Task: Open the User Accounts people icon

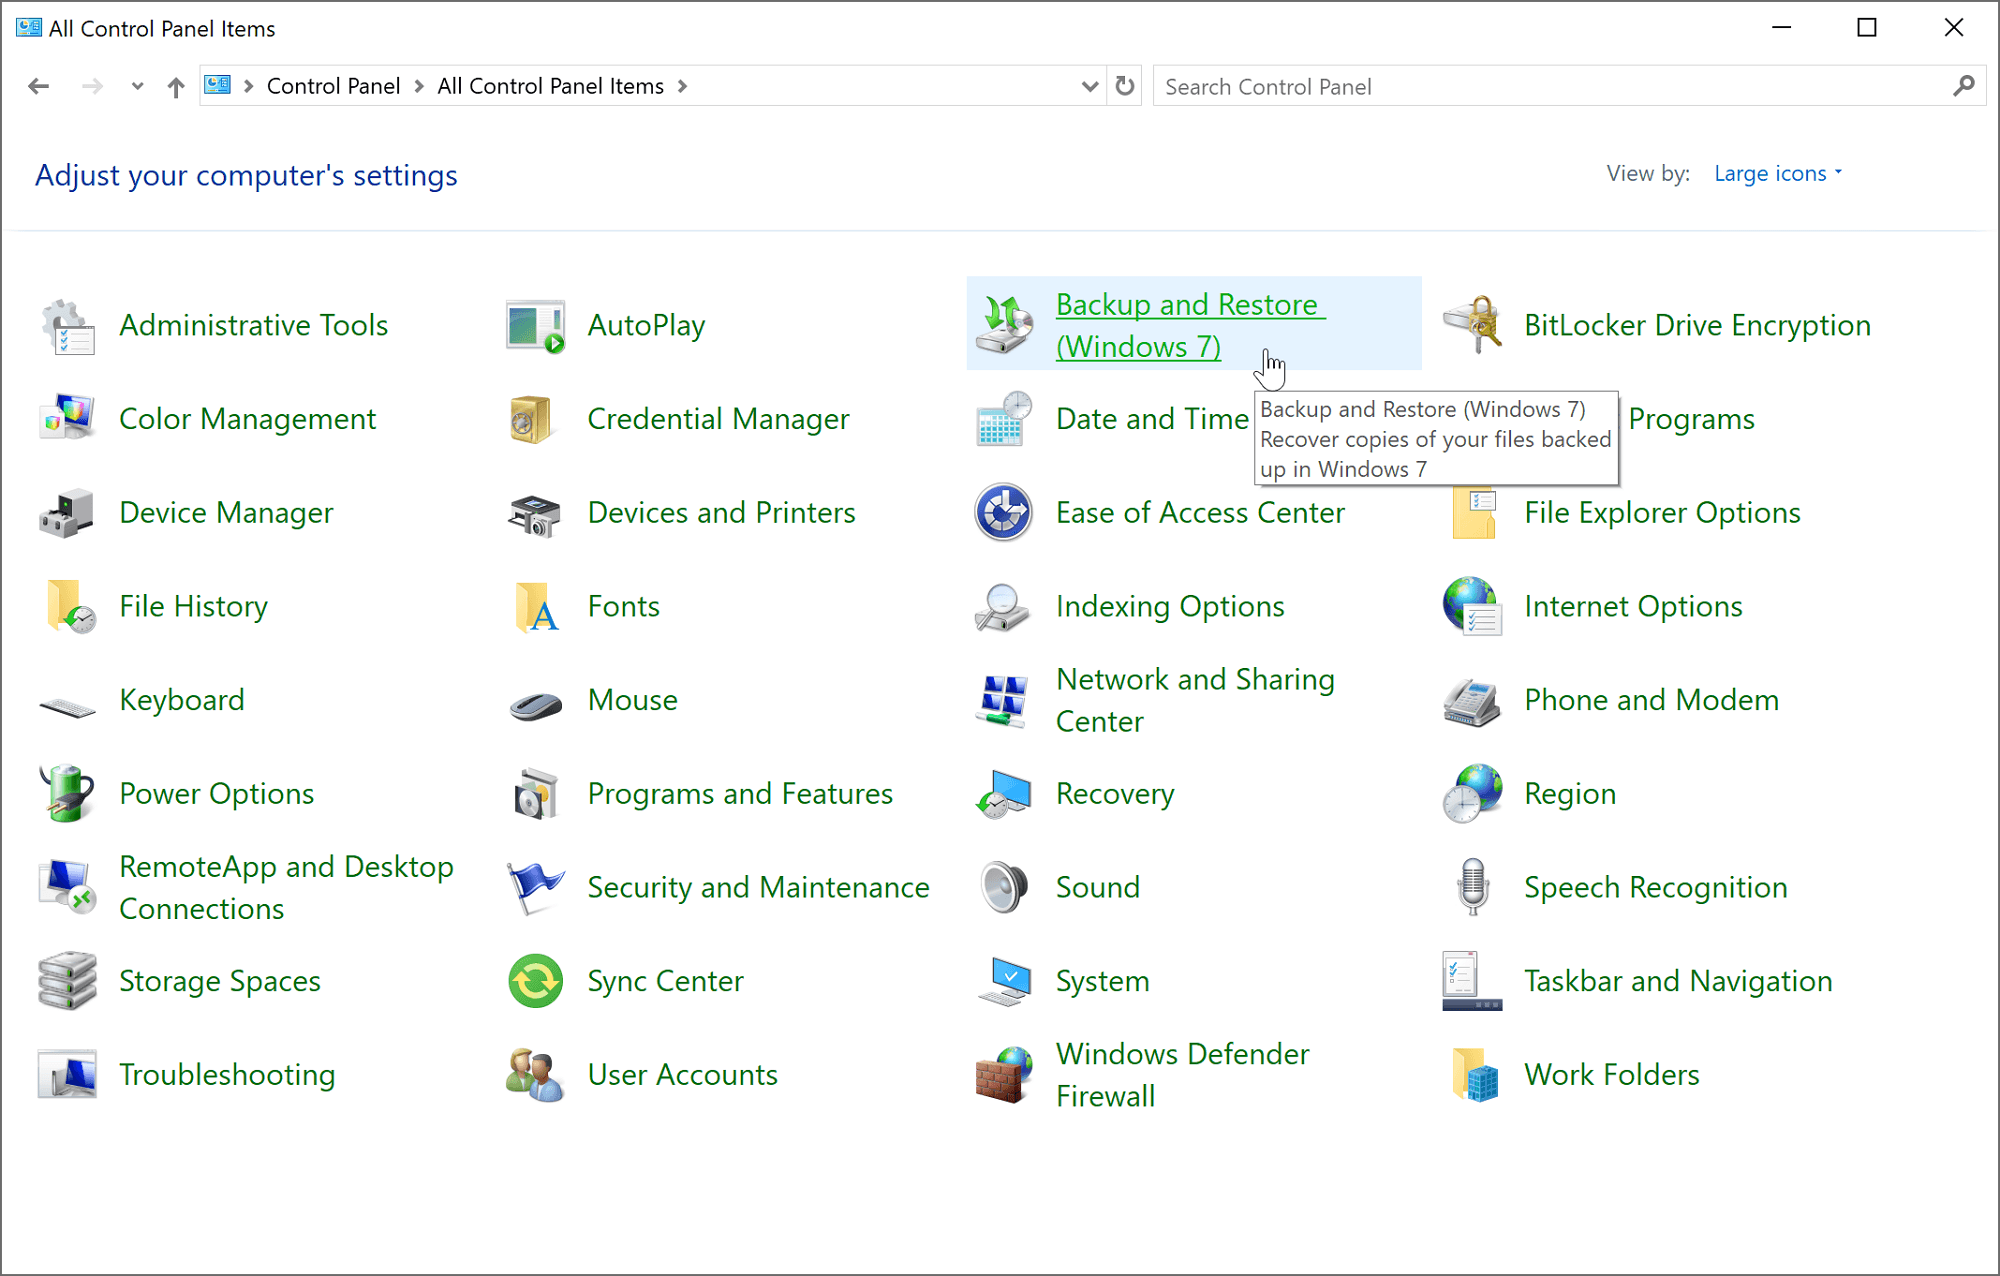Action: [x=535, y=1075]
